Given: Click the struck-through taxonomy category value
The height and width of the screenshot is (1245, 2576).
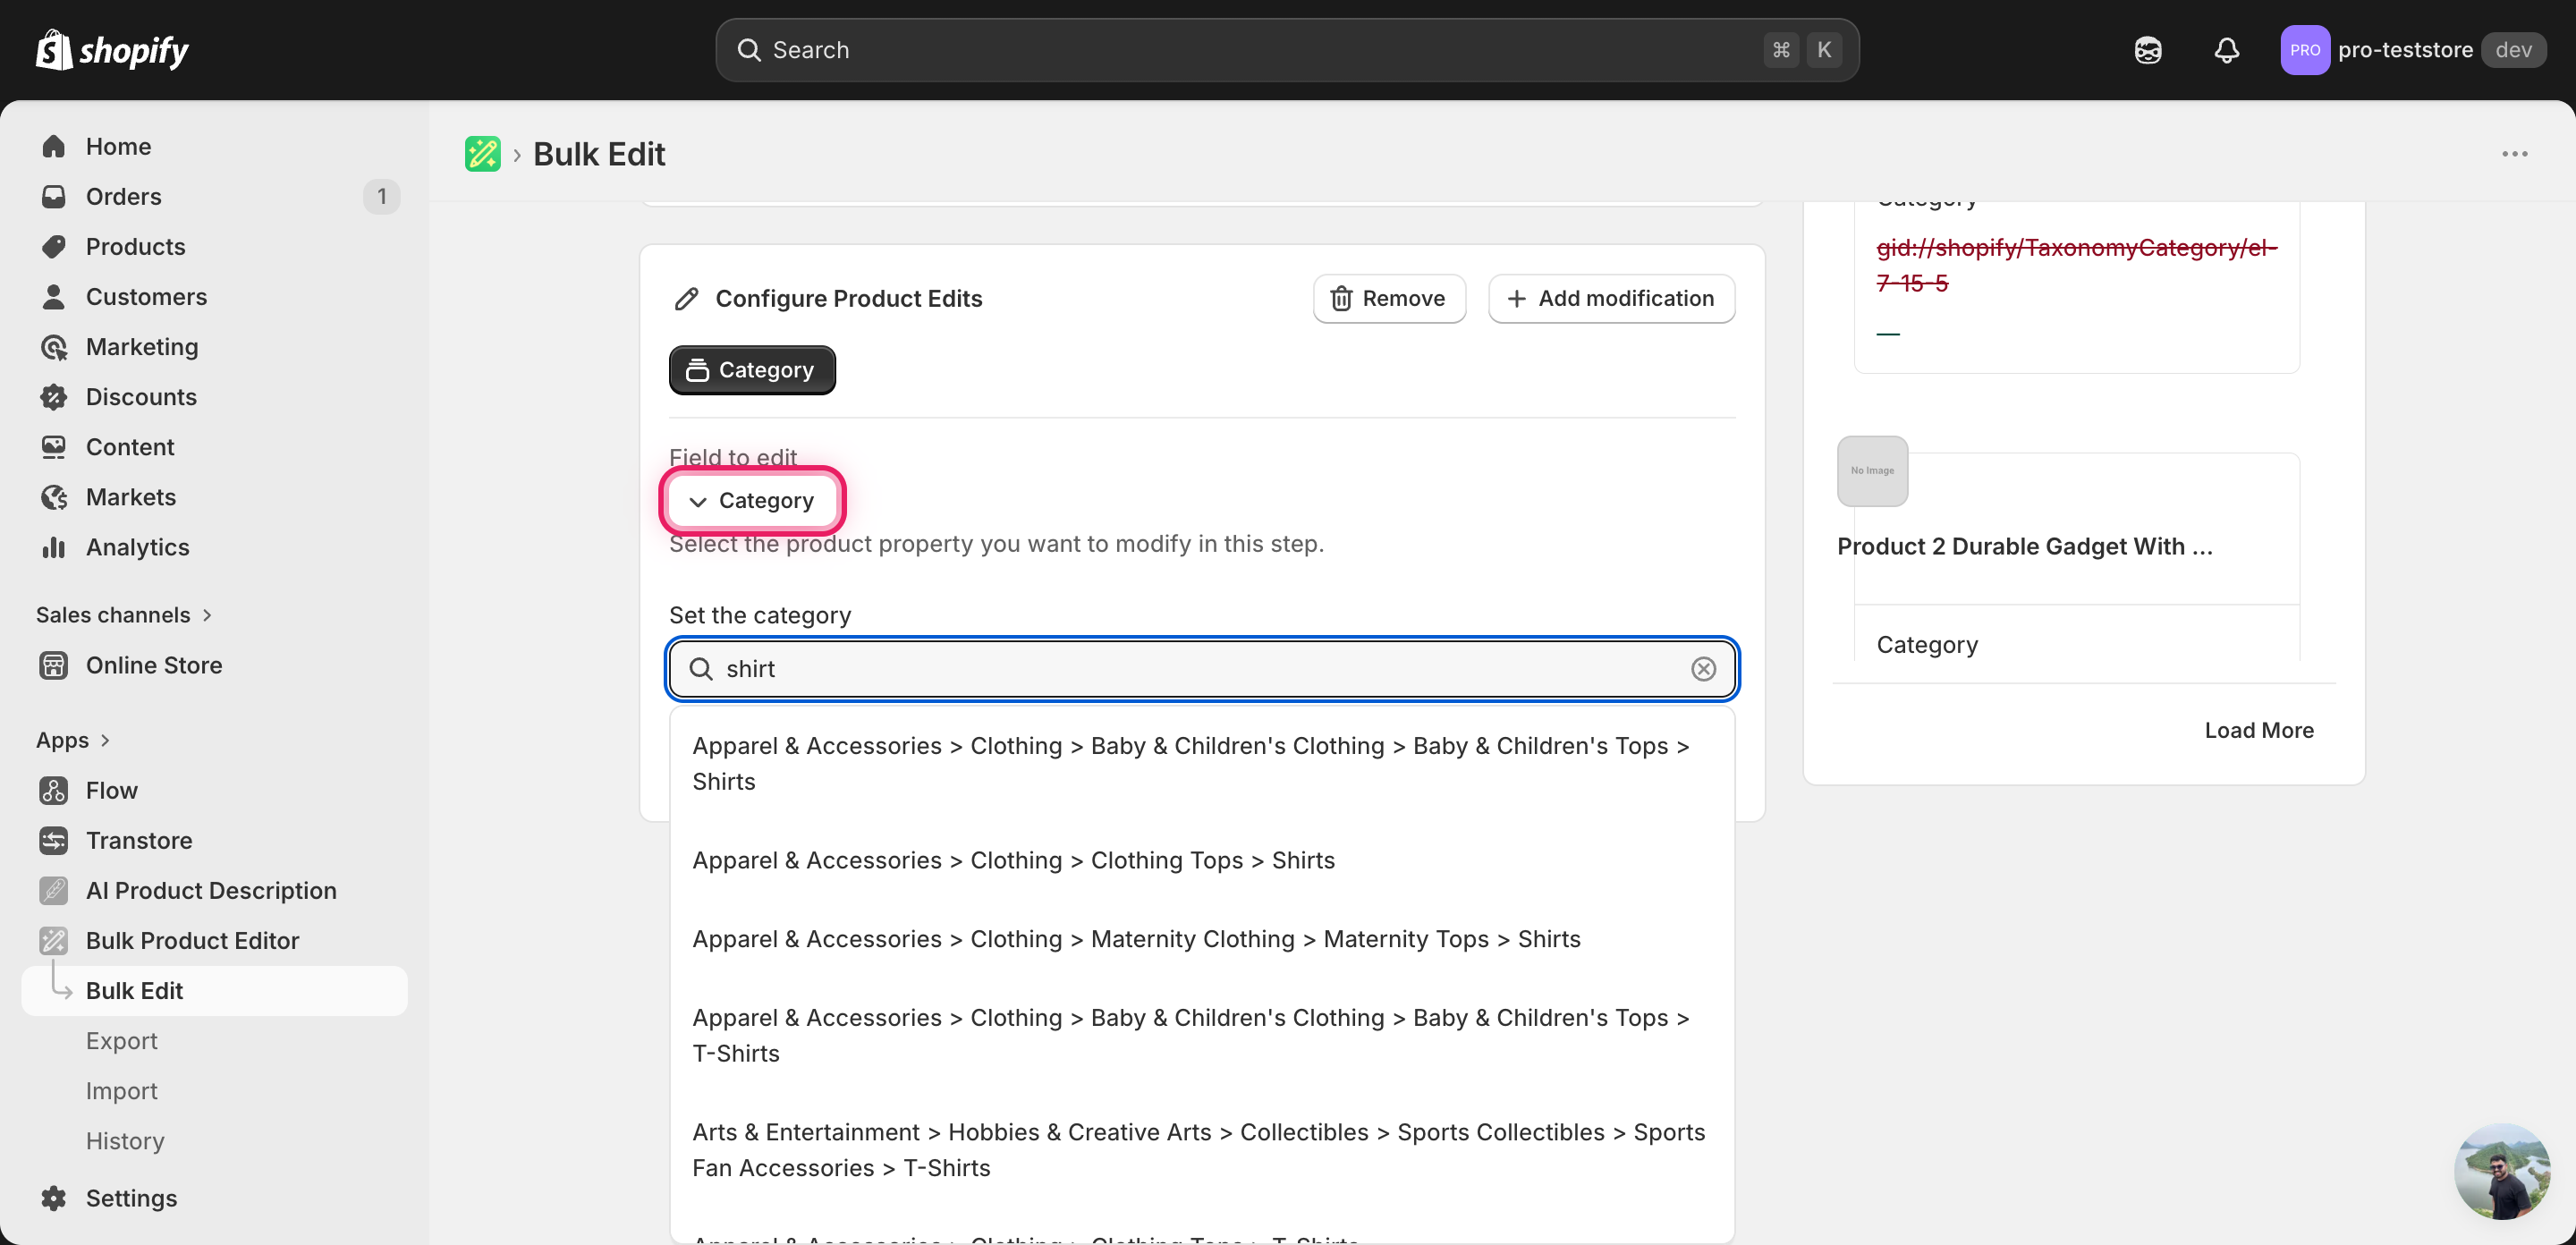Looking at the screenshot, I should 2075,265.
